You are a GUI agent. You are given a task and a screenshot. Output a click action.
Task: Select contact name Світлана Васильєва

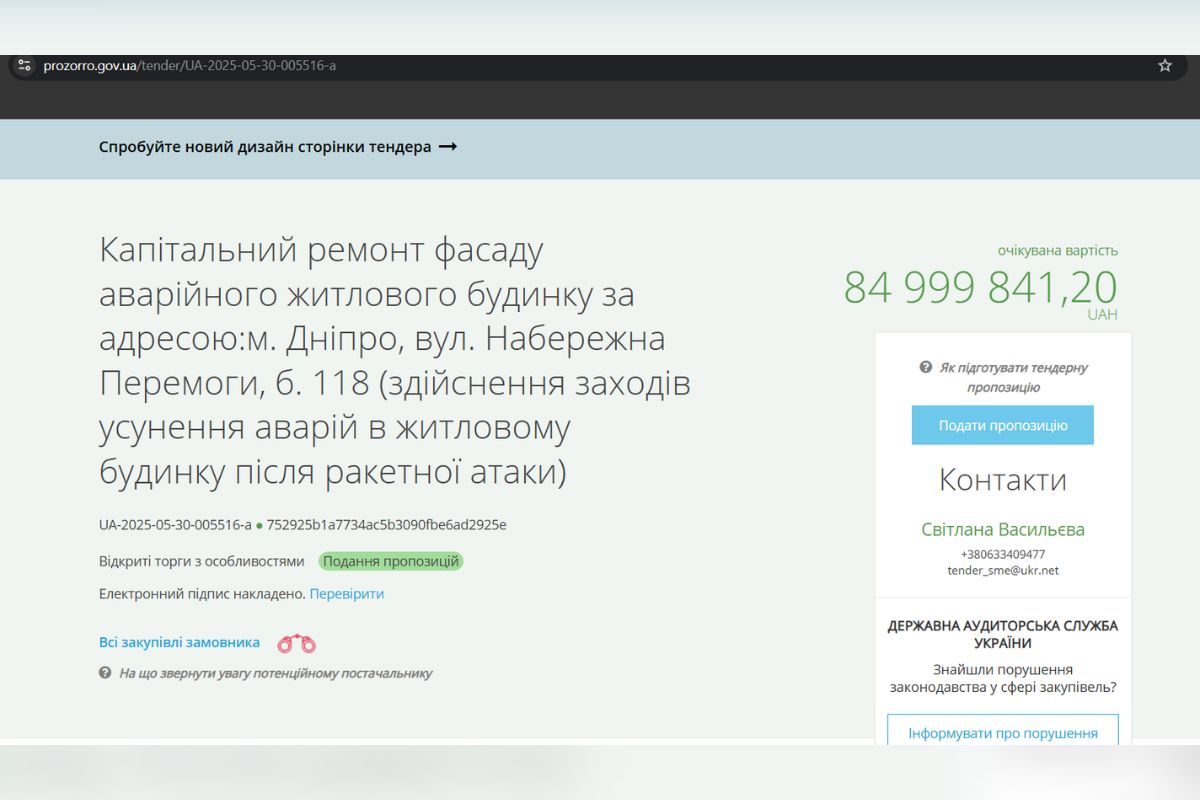click(x=1002, y=529)
